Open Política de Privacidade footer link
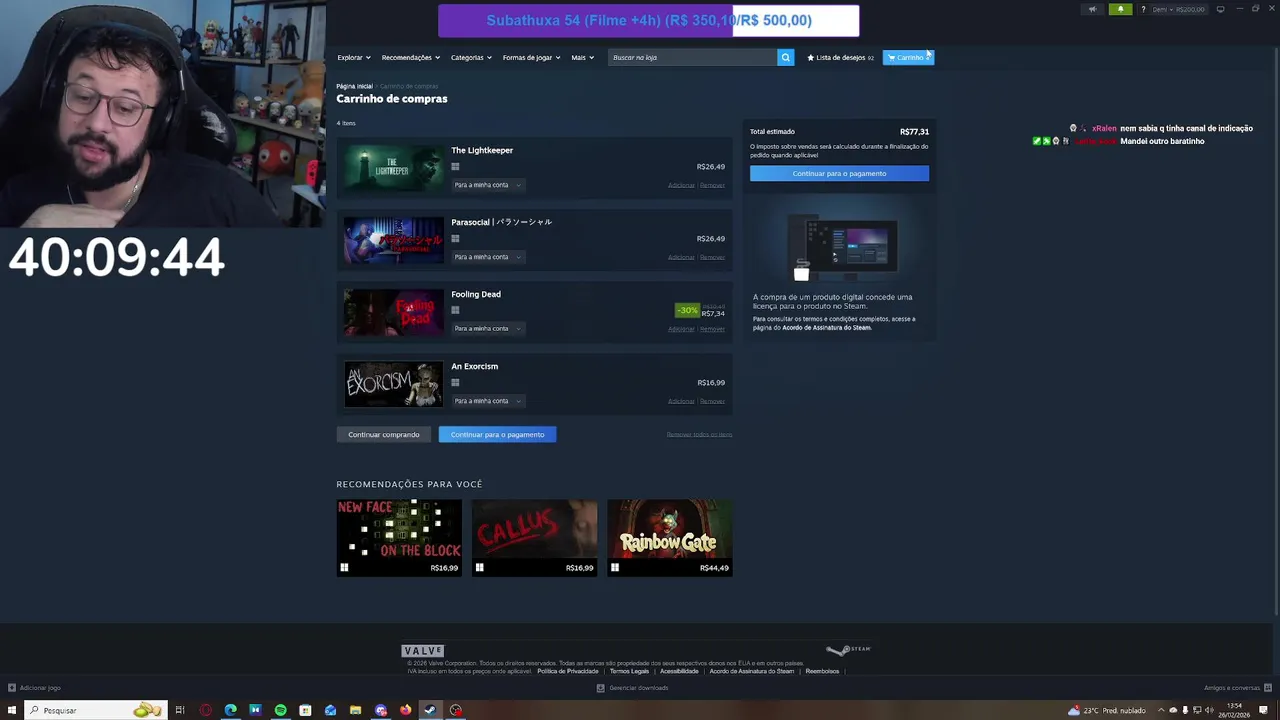This screenshot has width=1280, height=720. point(567,671)
